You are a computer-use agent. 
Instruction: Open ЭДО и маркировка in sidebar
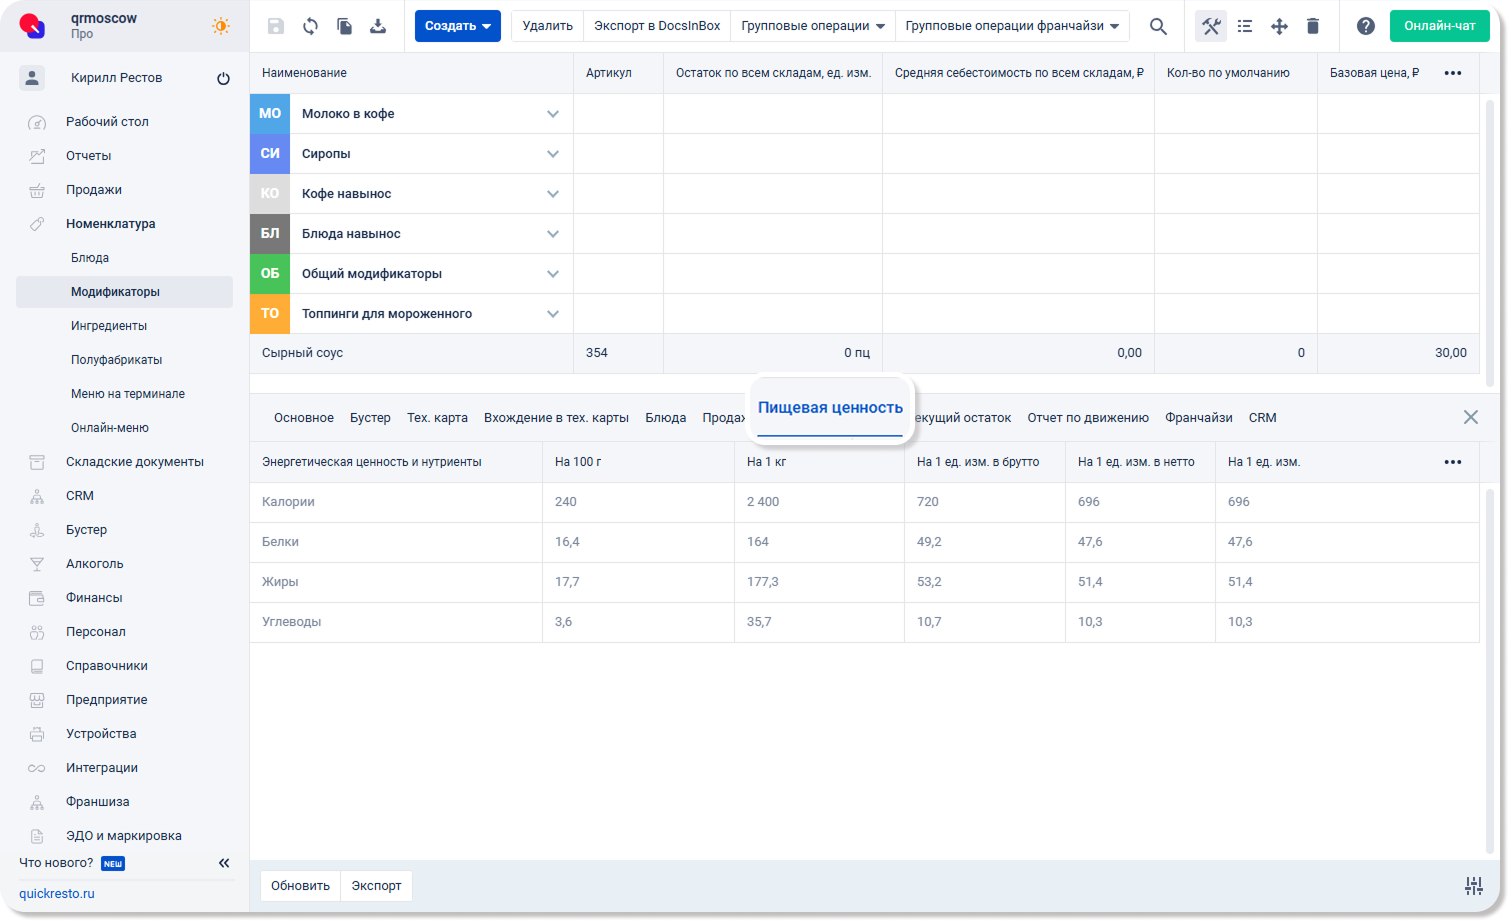pyautogui.click(x=124, y=836)
